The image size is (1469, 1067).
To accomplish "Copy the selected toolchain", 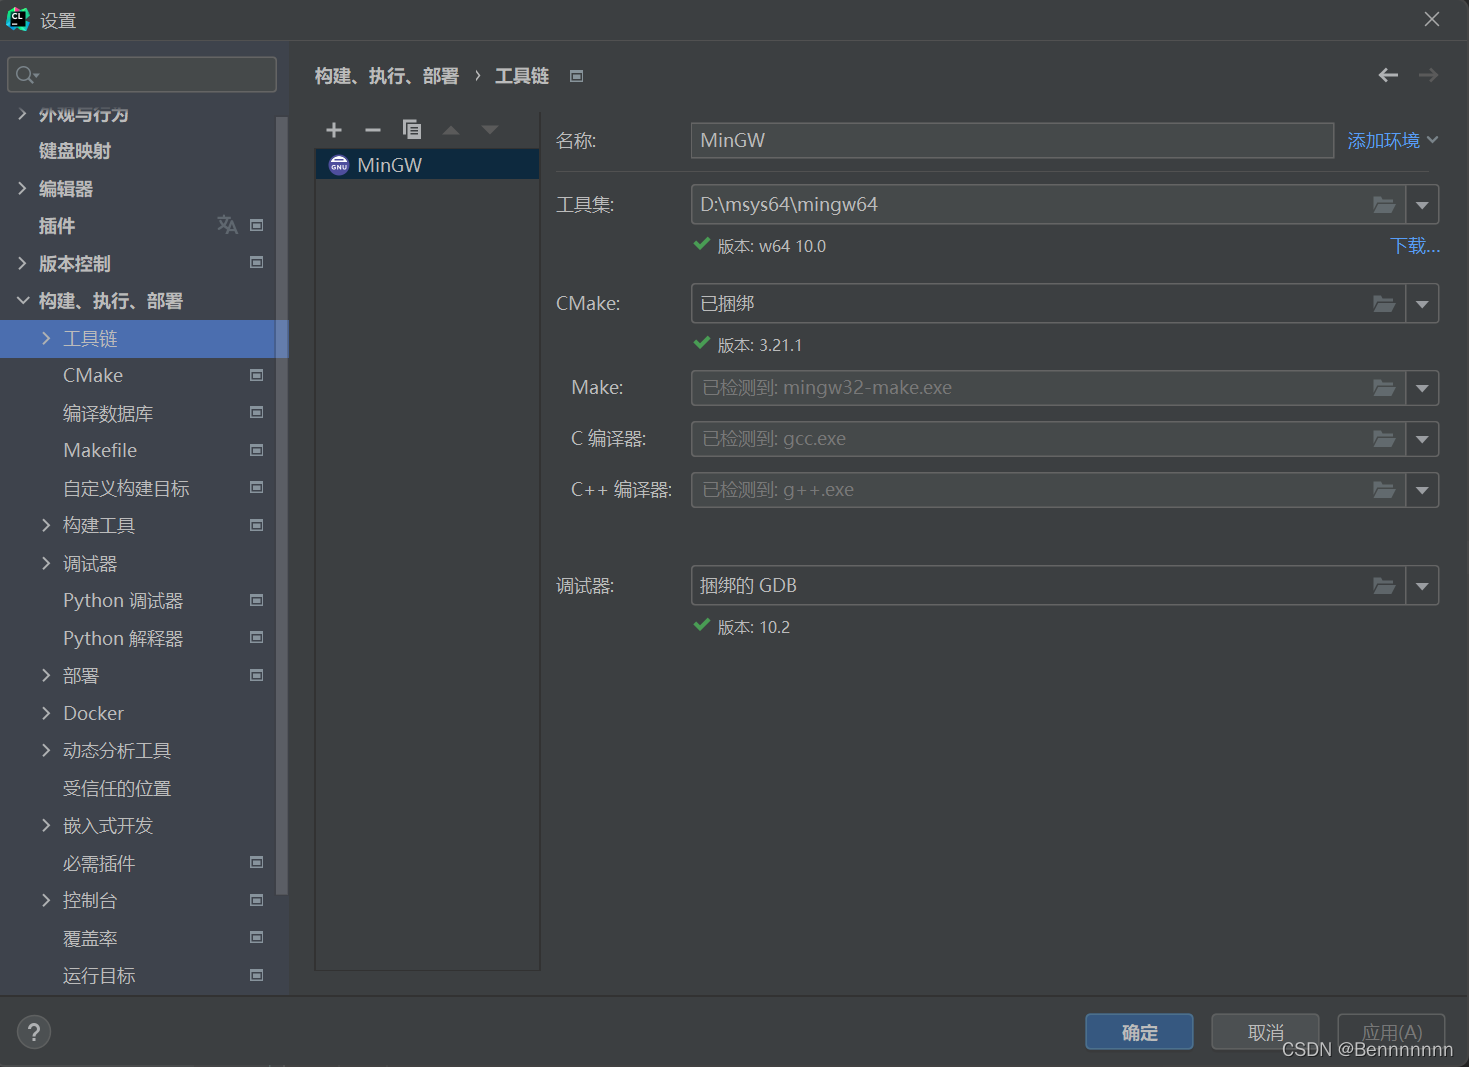I will coord(412,129).
